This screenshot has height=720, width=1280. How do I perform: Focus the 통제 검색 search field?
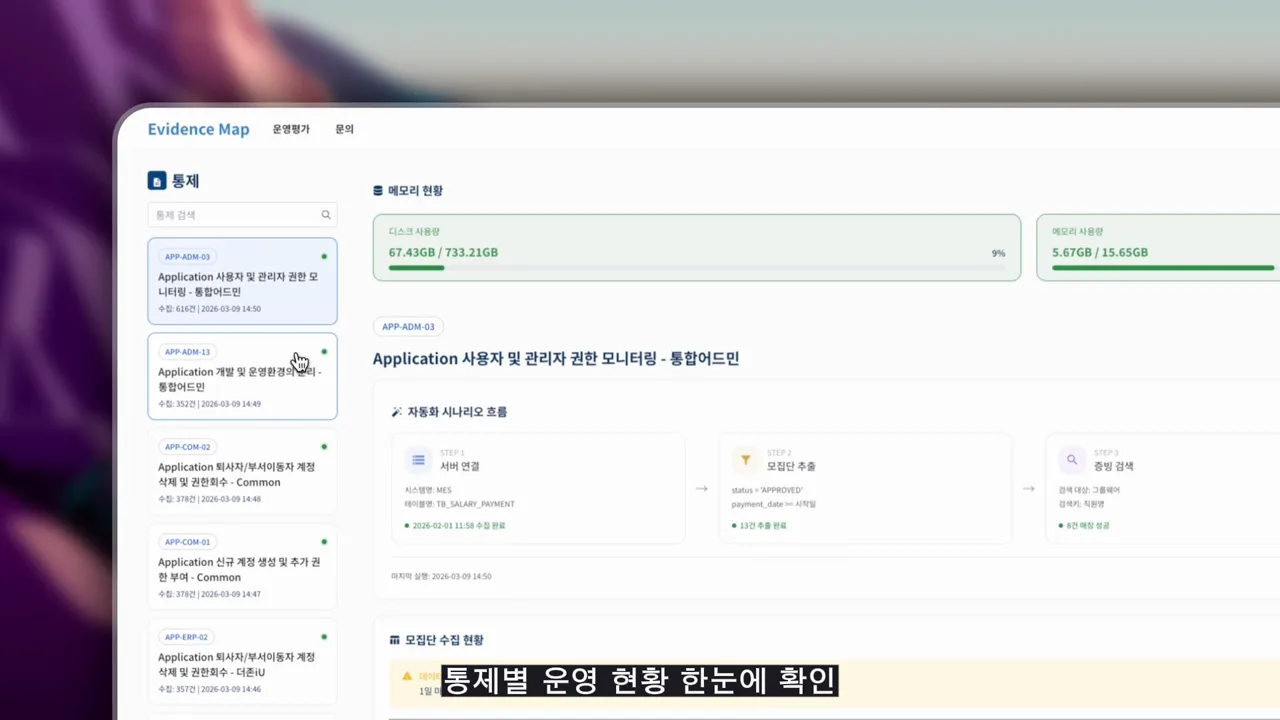click(242, 214)
